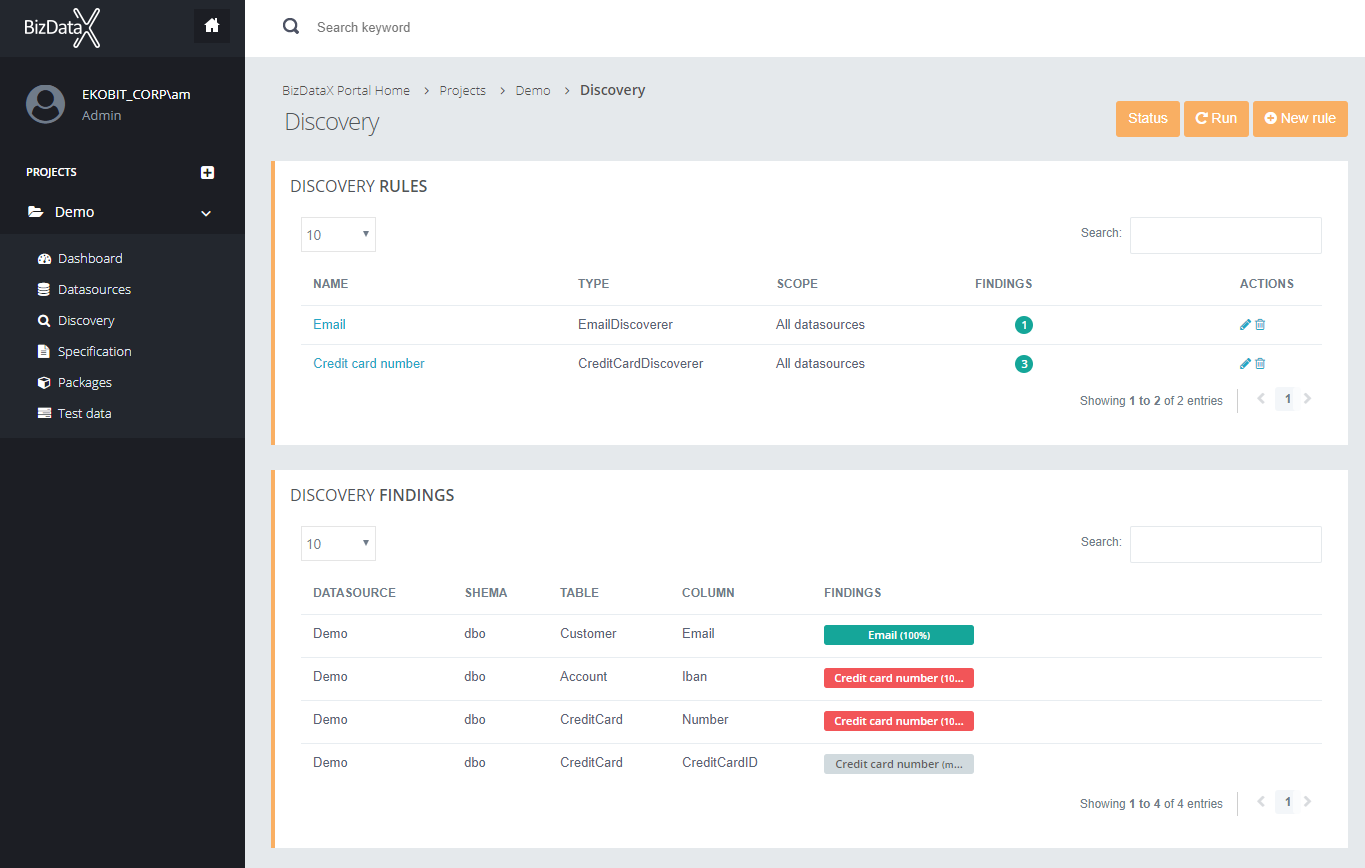Open page size dropdown in Discovery Rules
The height and width of the screenshot is (868, 1365).
338,235
